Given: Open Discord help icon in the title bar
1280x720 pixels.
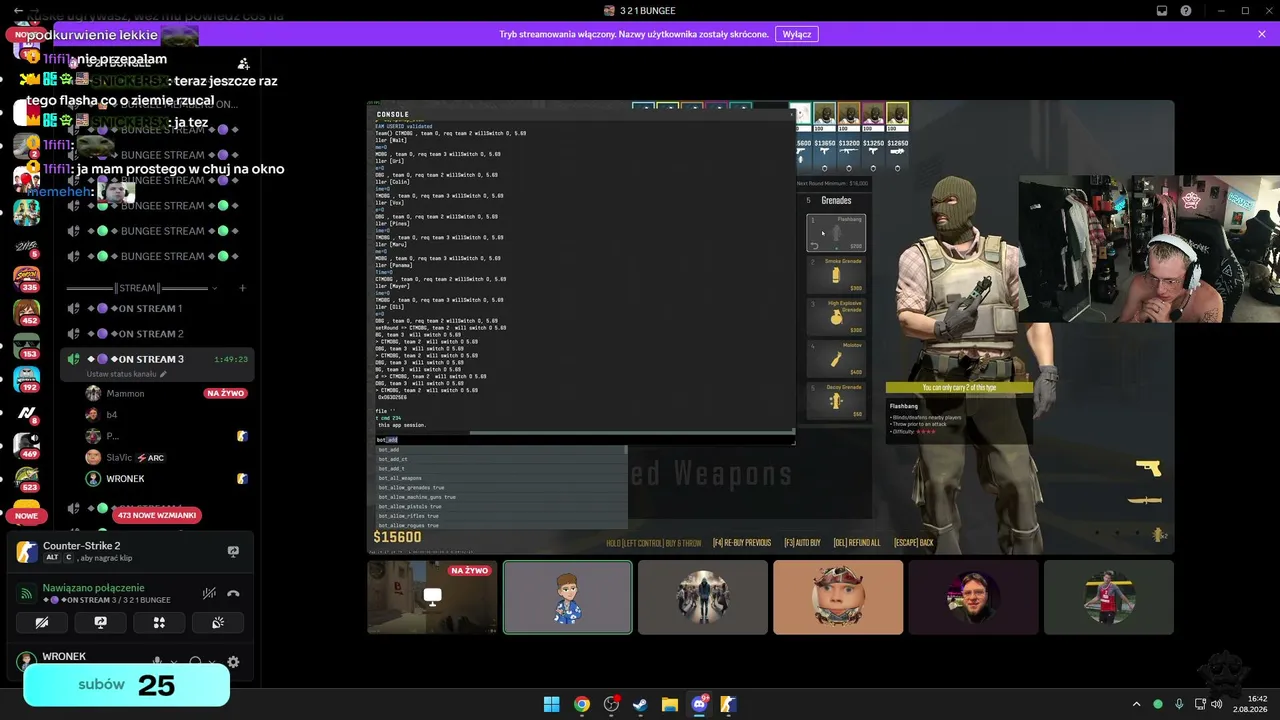Looking at the screenshot, I should tap(1186, 11).
